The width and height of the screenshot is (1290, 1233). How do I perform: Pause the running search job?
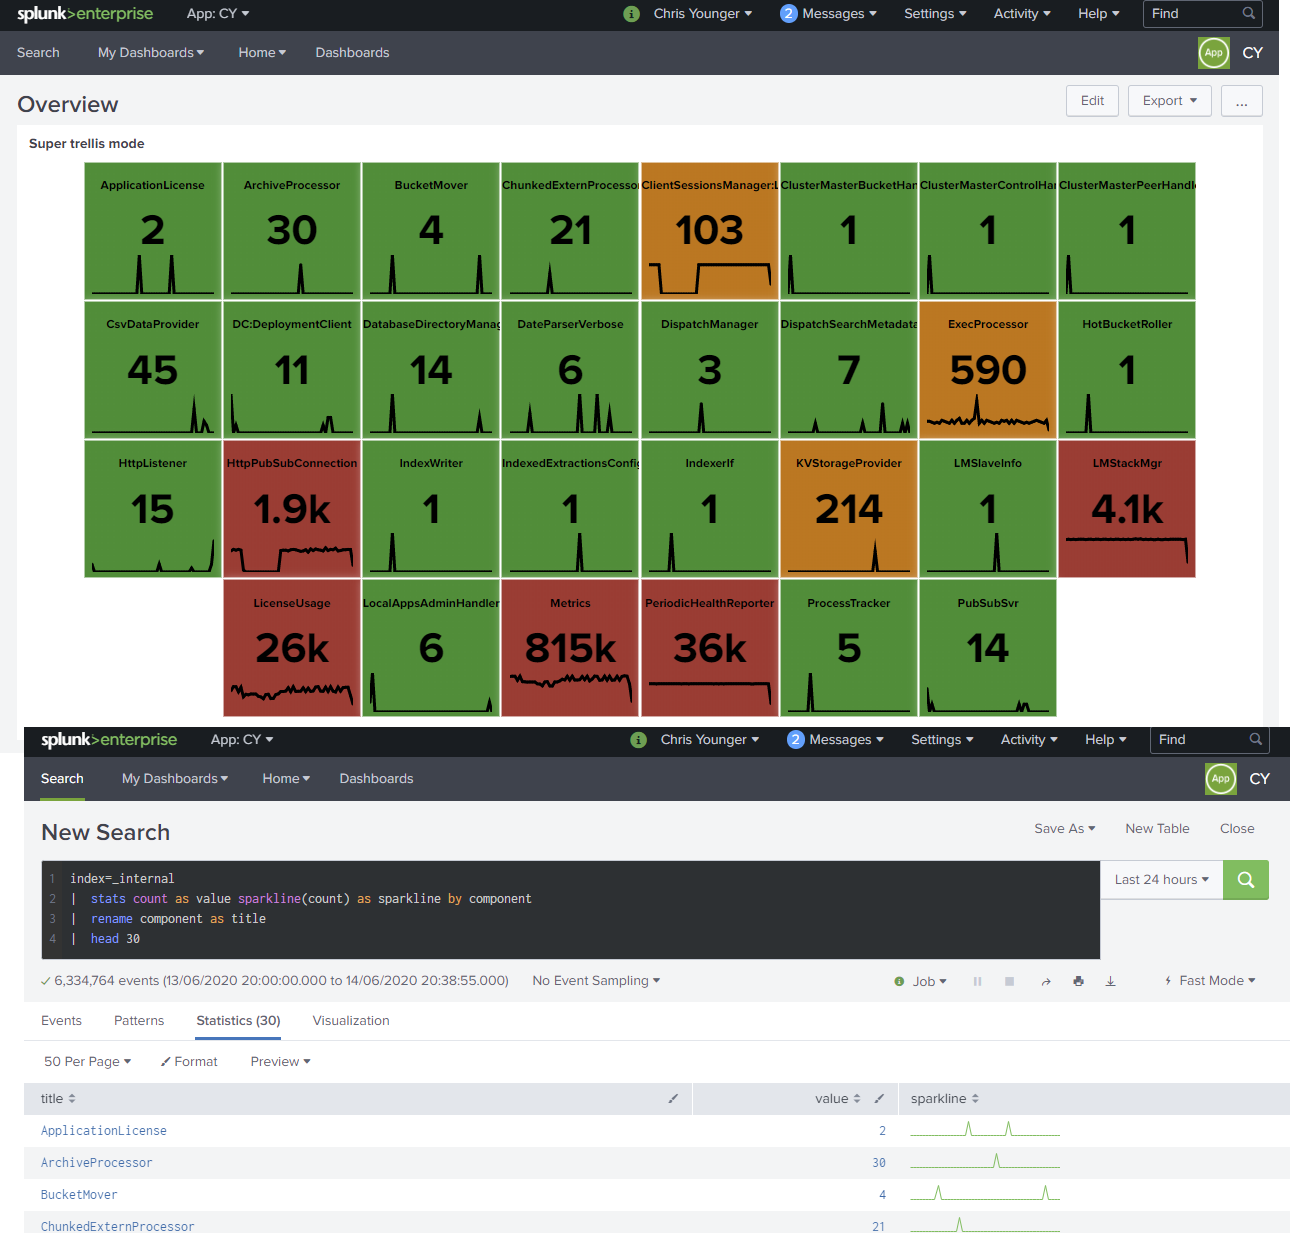click(x=977, y=982)
